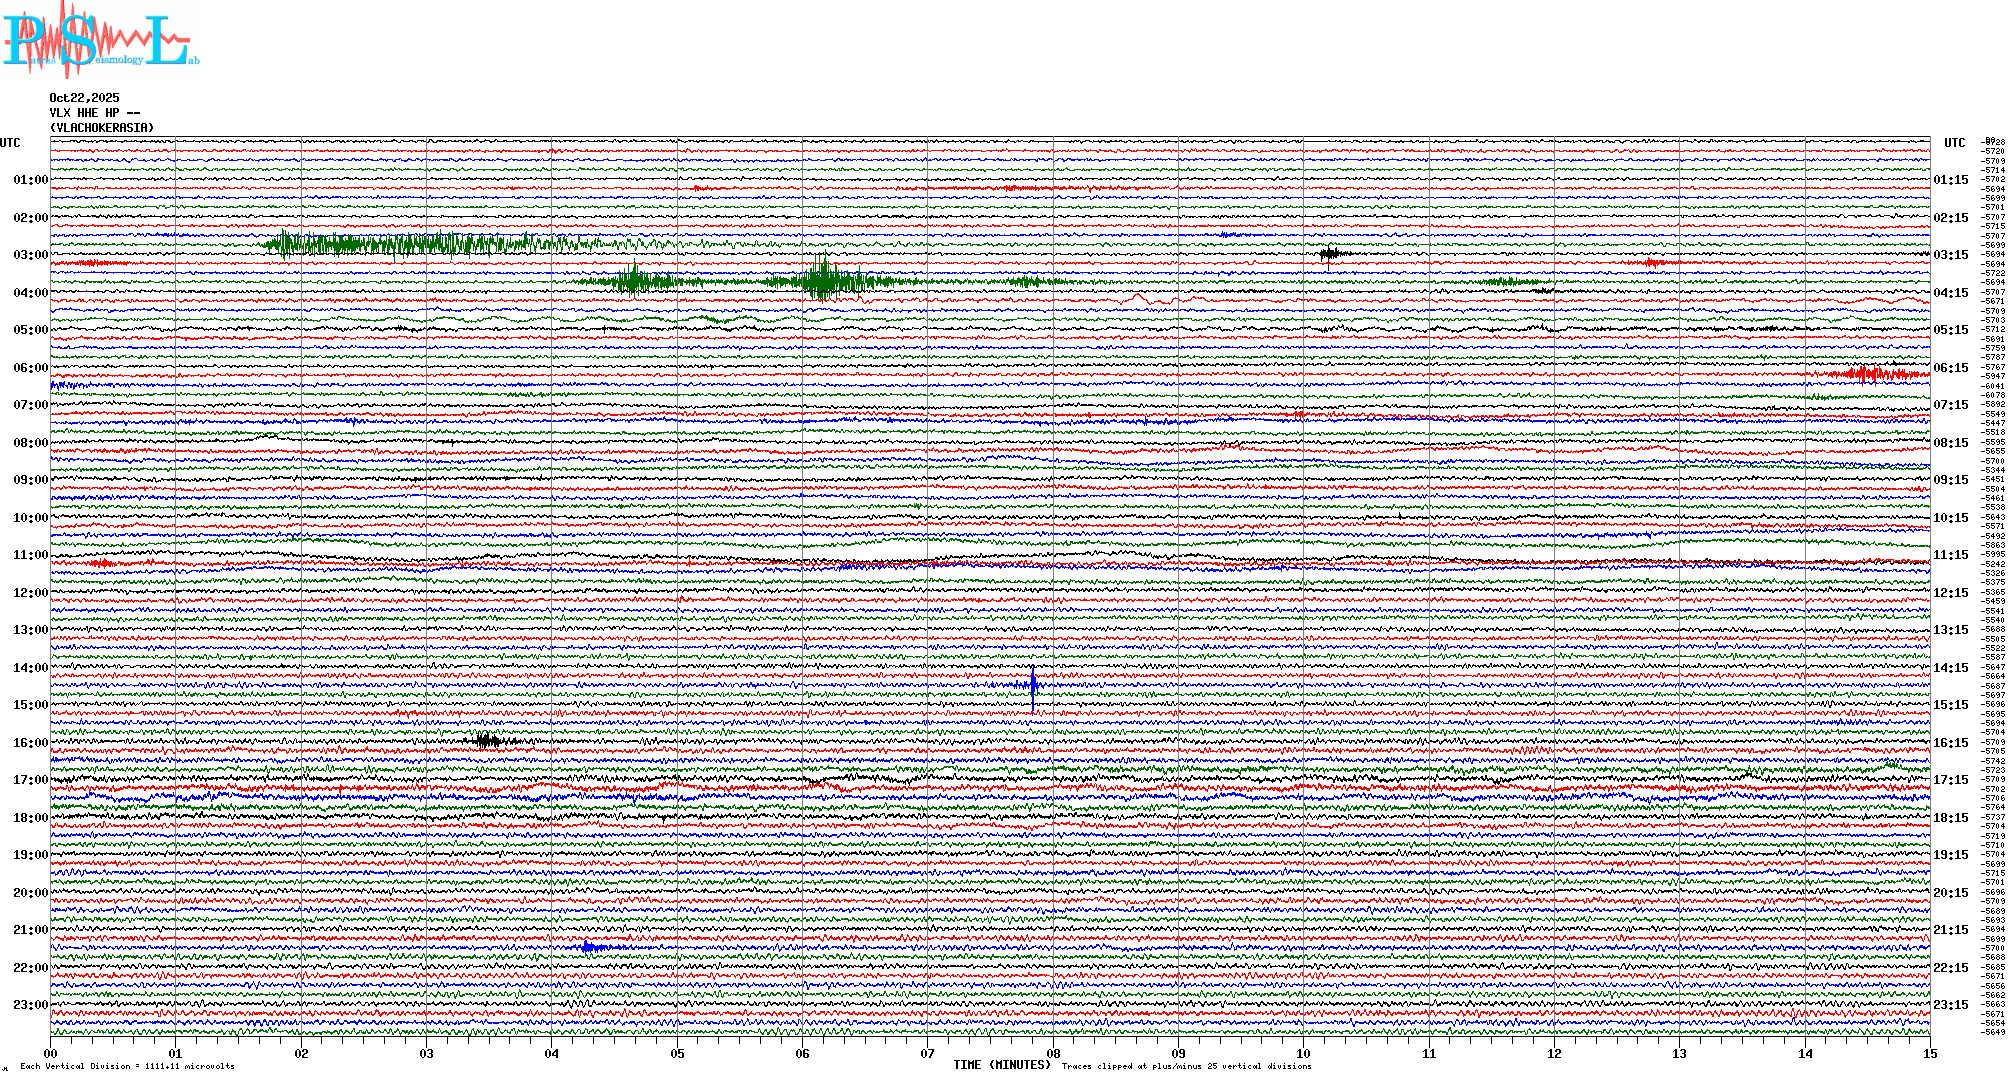
Task: Click the 23:15 label on the right axis
Action: click(x=1950, y=1005)
